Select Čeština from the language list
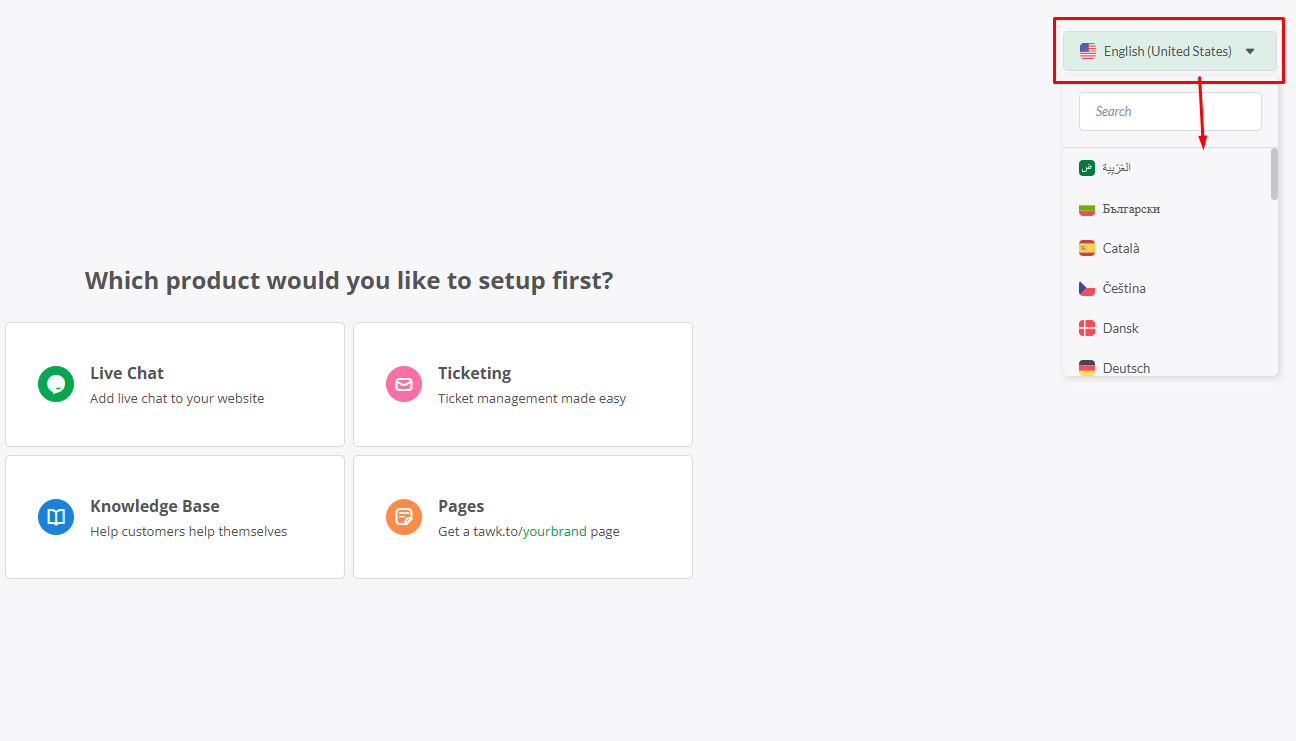1296x741 pixels. pos(1124,288)
